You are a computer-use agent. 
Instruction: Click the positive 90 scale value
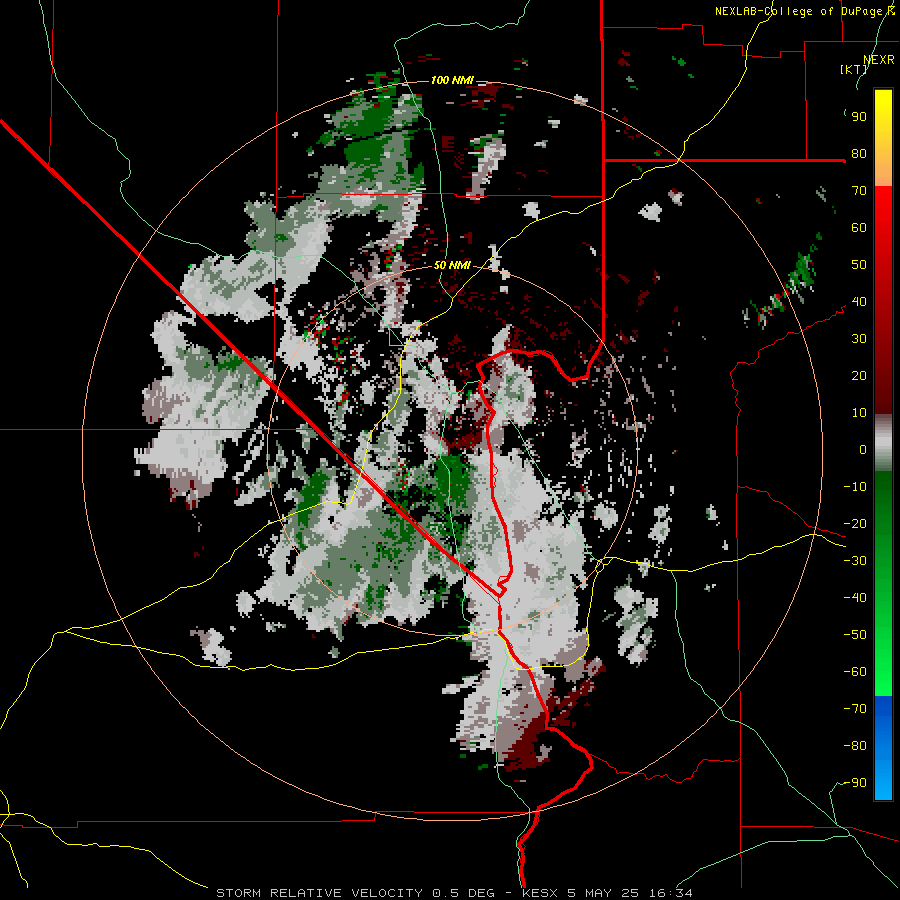click(859, 117)
